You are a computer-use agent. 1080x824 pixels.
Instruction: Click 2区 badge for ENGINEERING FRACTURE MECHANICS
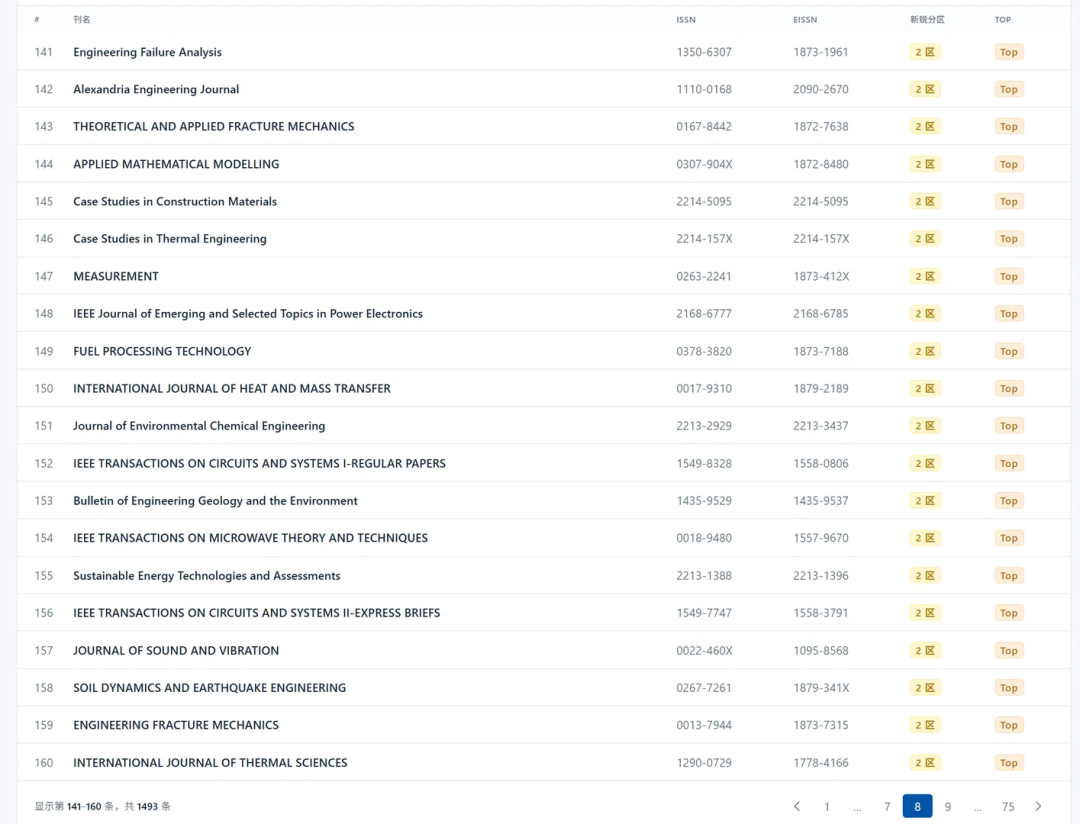(925, 725)
